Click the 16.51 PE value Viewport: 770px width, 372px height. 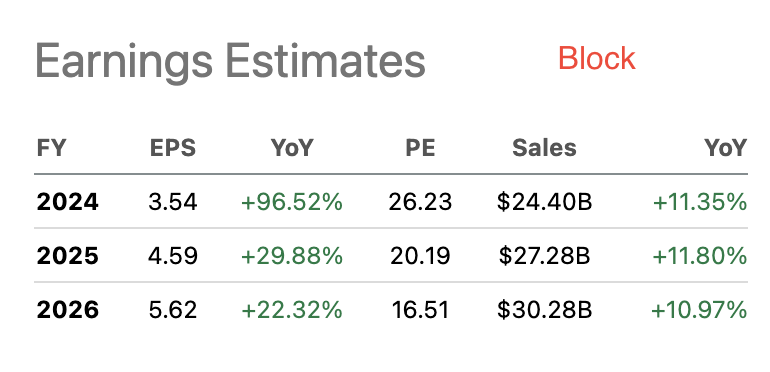coord(420,310)
